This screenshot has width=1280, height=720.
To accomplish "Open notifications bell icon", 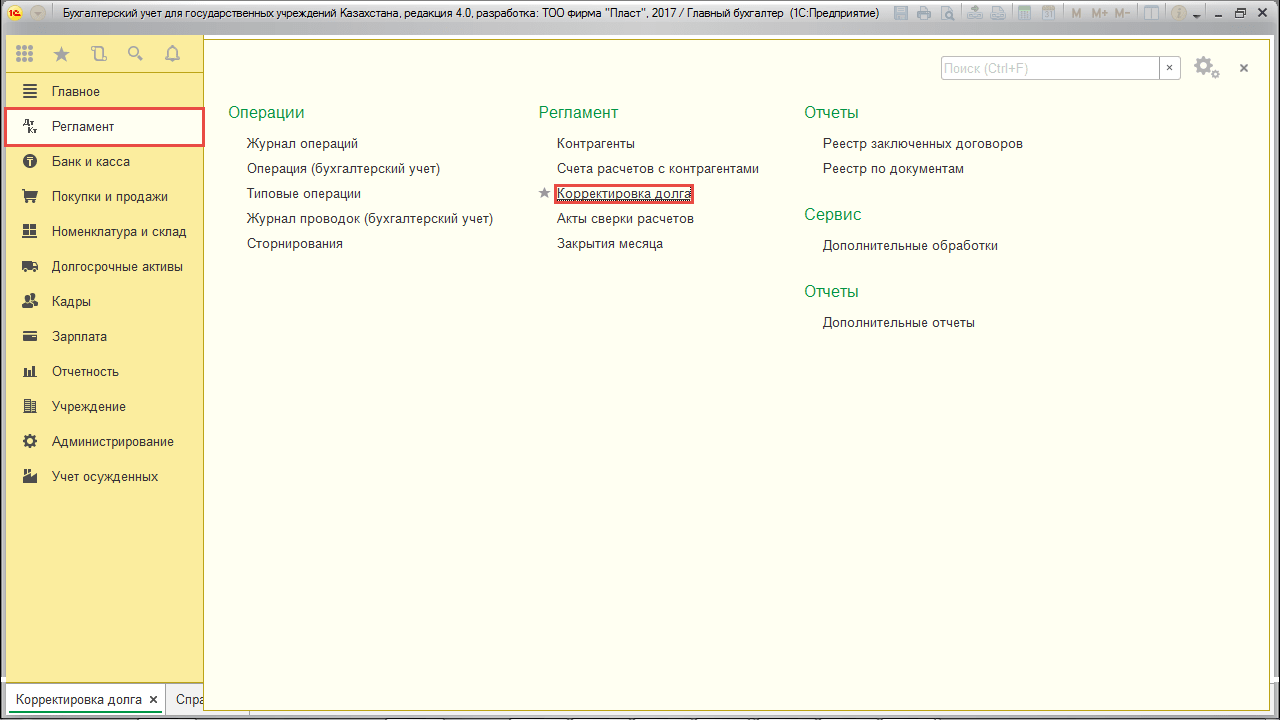I will [172, 54].
